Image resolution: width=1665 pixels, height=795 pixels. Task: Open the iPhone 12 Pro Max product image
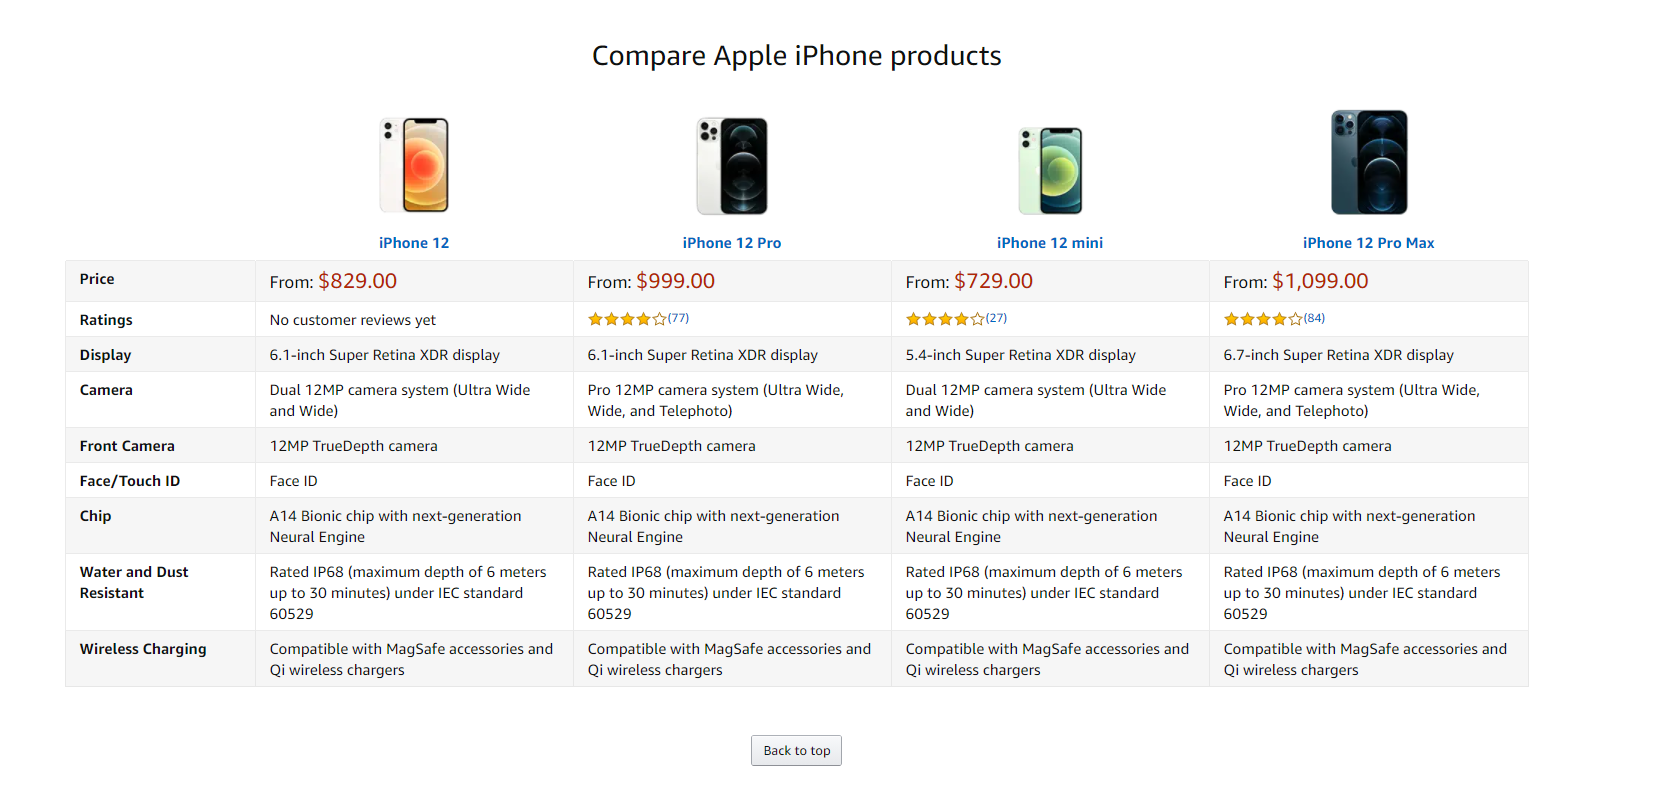(1369, 162)
